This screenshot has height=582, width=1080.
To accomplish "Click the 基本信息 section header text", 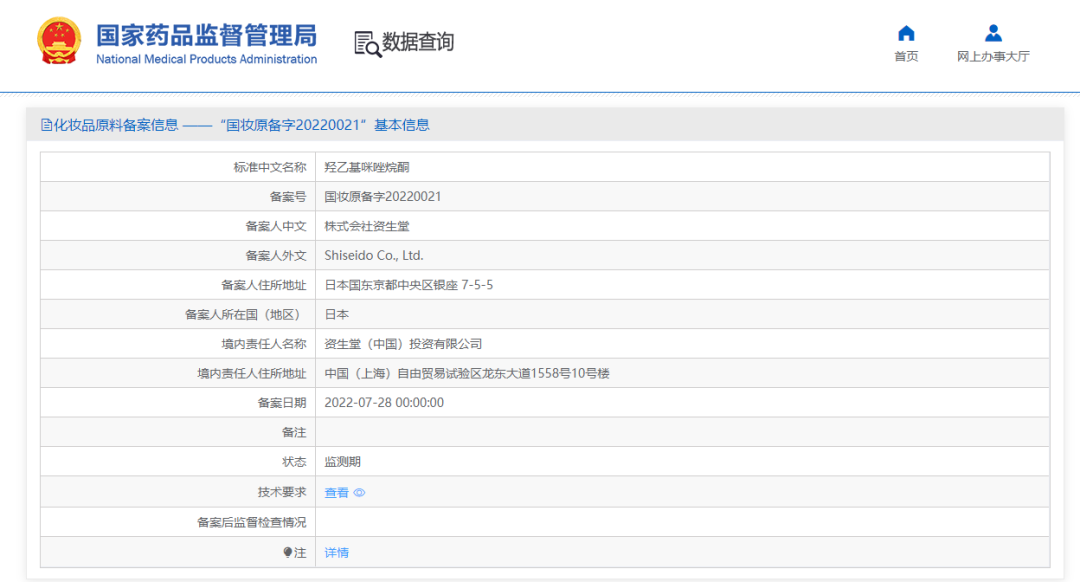I will pyautogui.click(x=402, y=125).
